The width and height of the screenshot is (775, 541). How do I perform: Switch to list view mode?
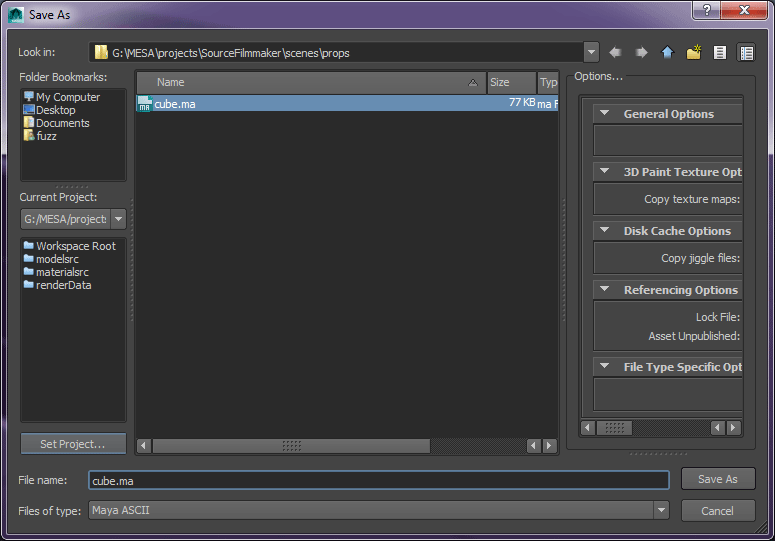tap(720, 52)
